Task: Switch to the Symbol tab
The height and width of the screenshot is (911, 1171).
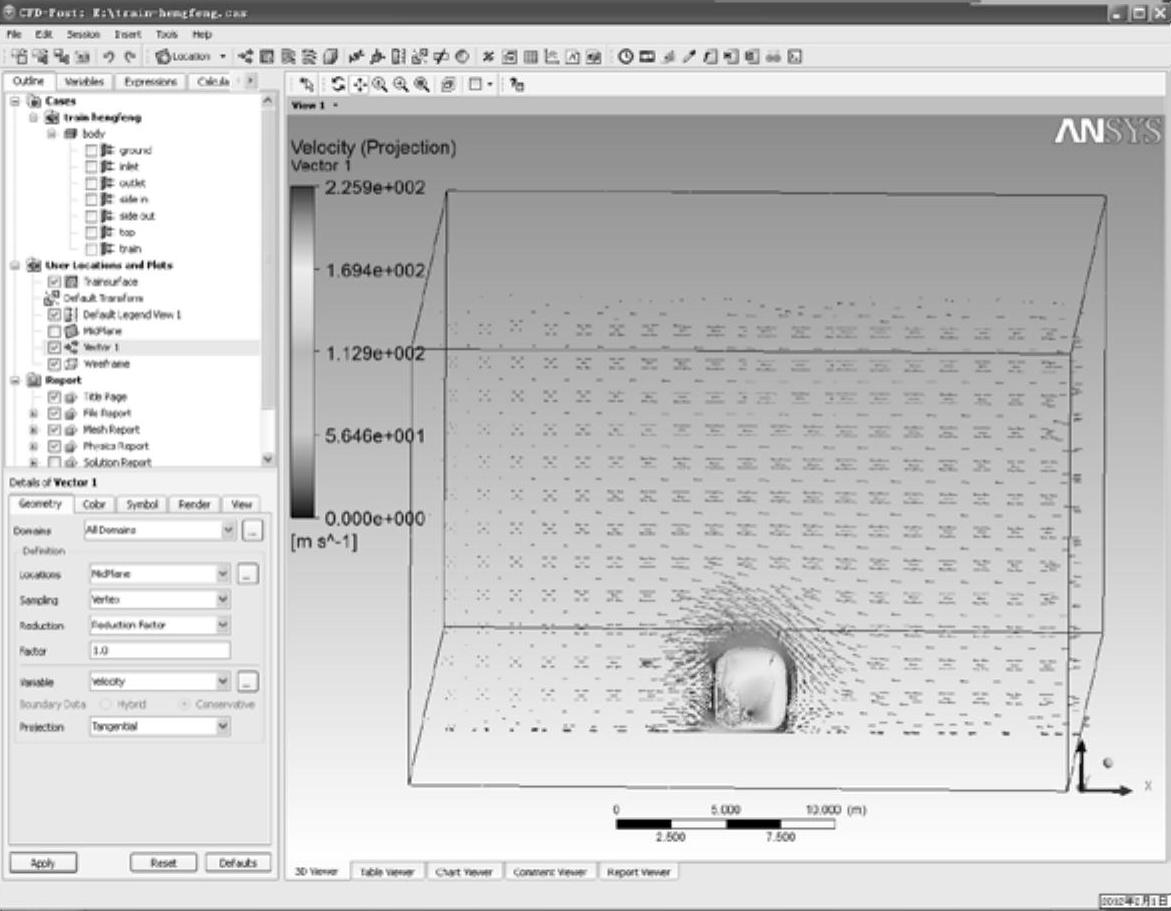Action: (x=143, y=505)
